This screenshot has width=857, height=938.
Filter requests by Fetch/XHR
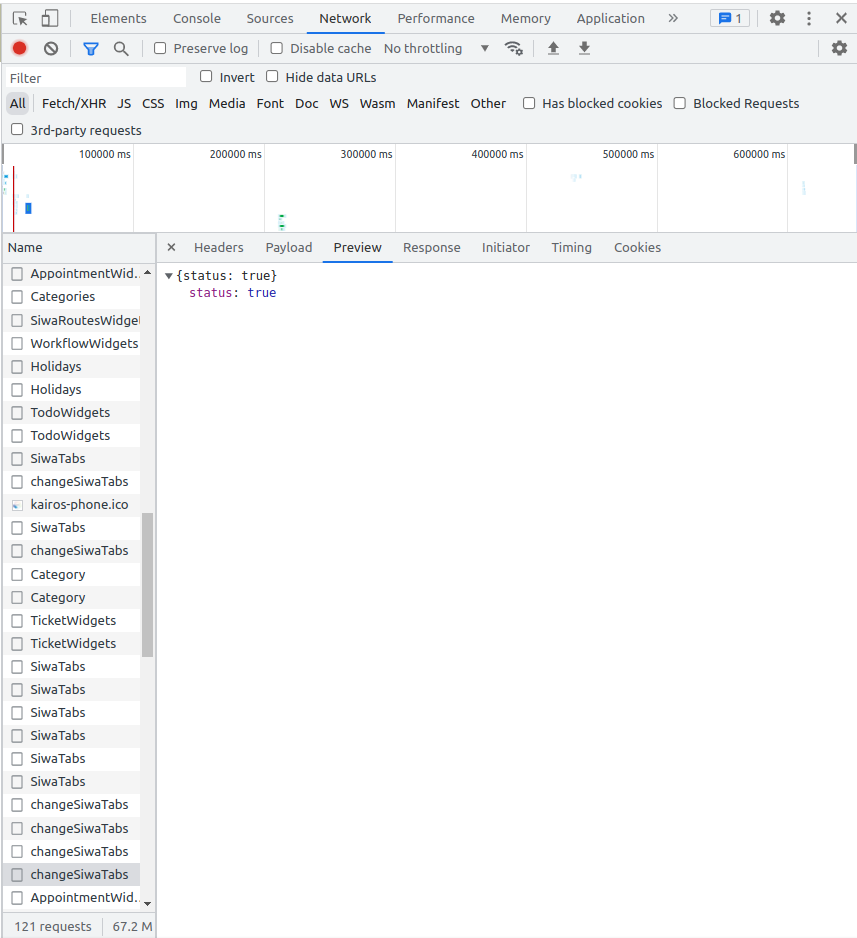(74, 103)
